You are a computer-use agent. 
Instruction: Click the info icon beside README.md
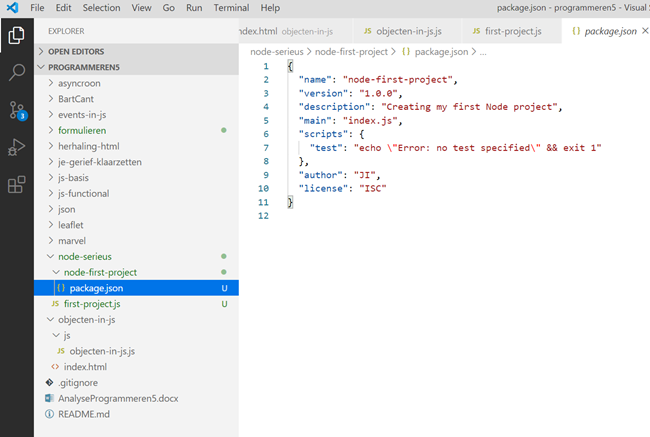click(x=49, y=414)
